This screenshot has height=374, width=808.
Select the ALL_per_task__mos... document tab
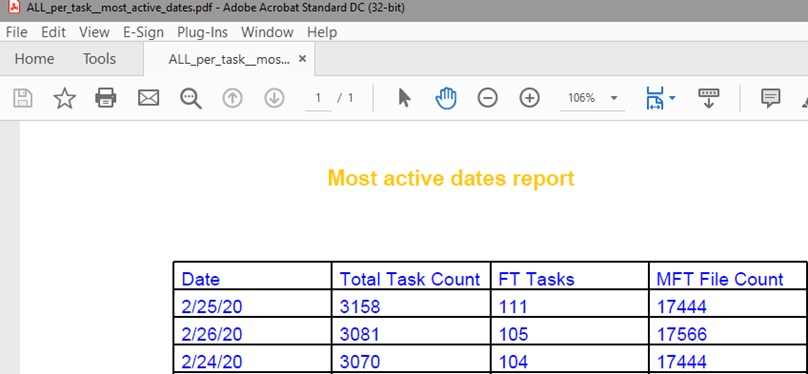coord(229,60)
